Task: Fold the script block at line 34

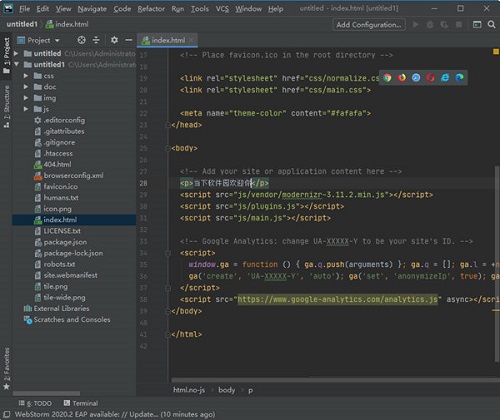Action: pos(168,253)
